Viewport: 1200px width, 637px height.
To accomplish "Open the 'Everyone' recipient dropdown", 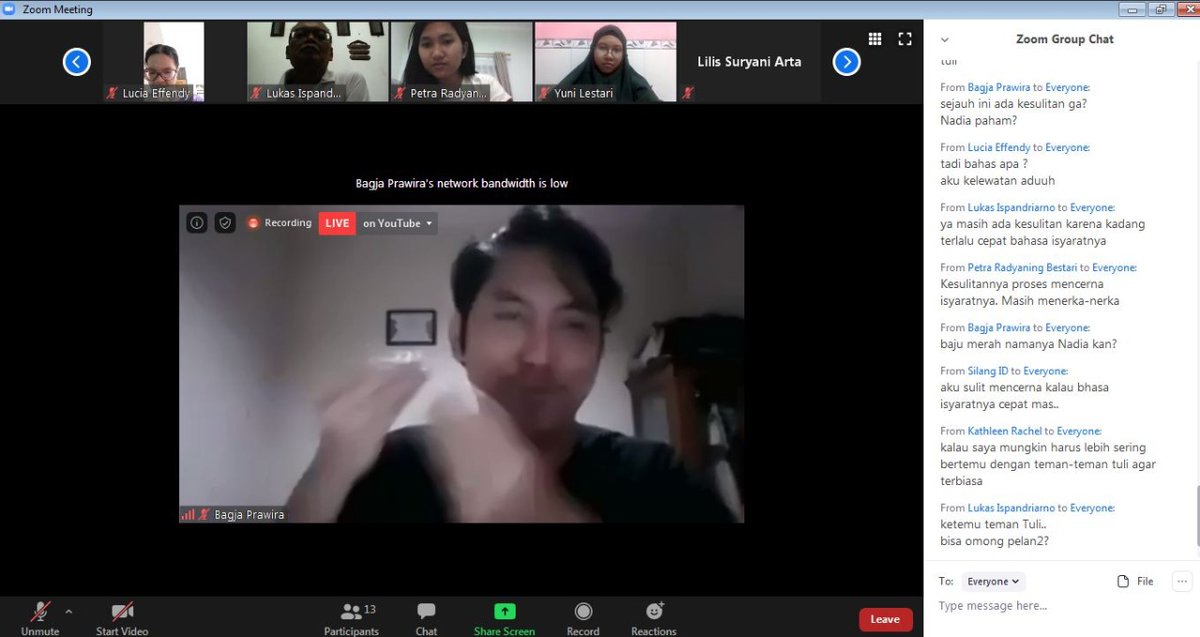I will pos(993,581).
